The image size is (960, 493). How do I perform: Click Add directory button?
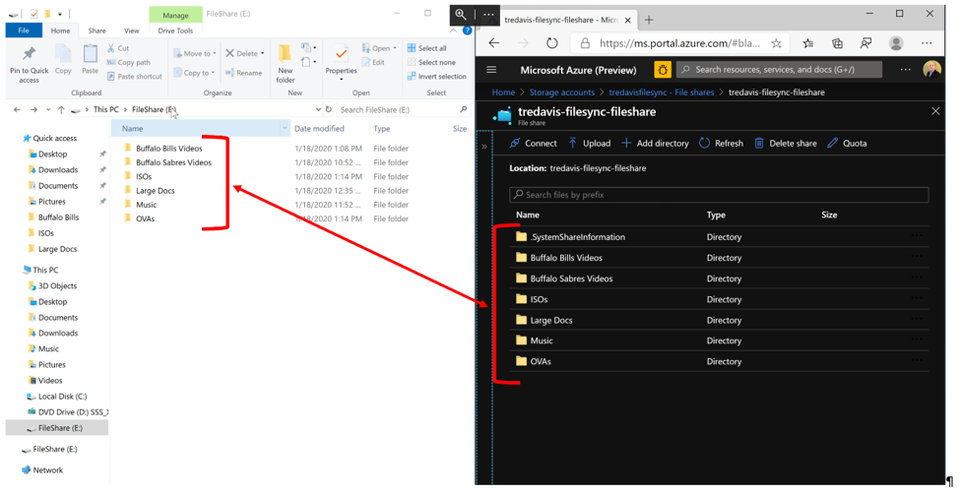(655, 143)
